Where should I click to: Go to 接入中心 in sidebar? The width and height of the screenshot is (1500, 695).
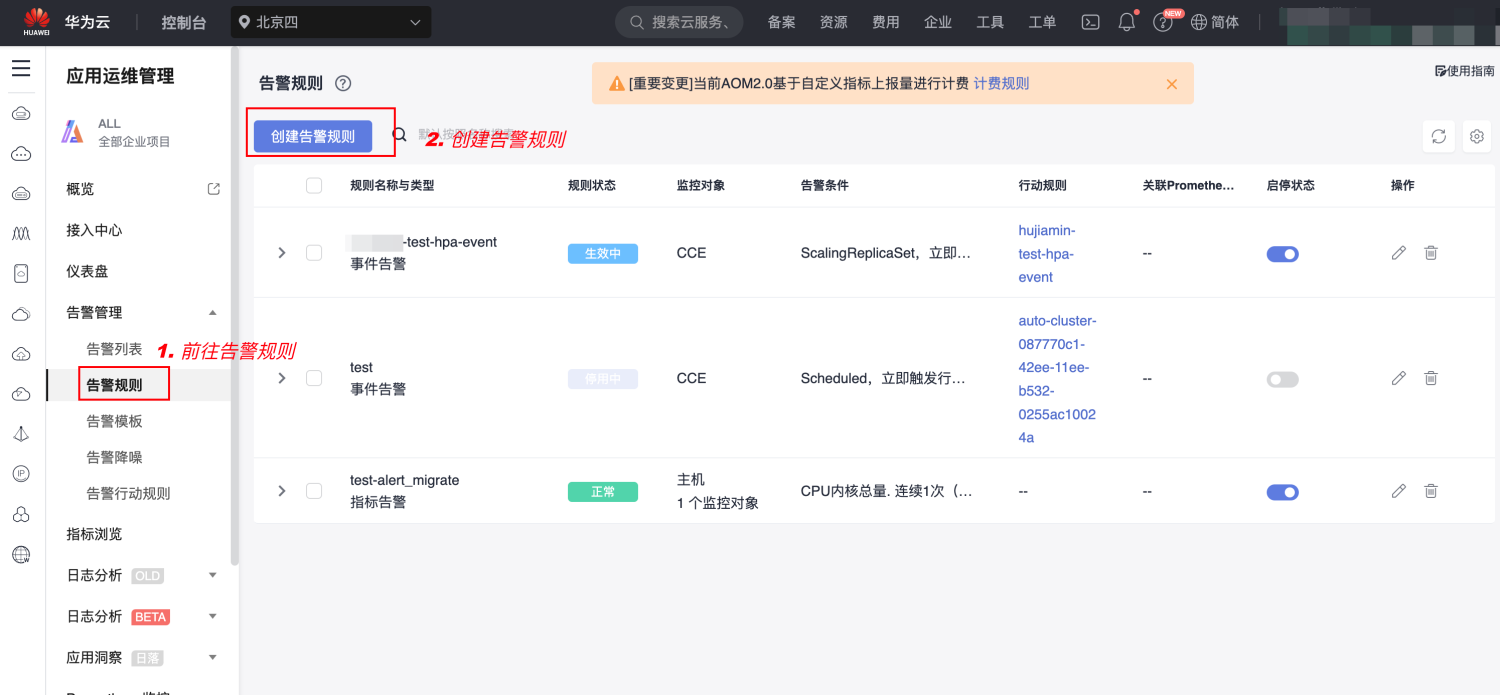pos(94,230)
